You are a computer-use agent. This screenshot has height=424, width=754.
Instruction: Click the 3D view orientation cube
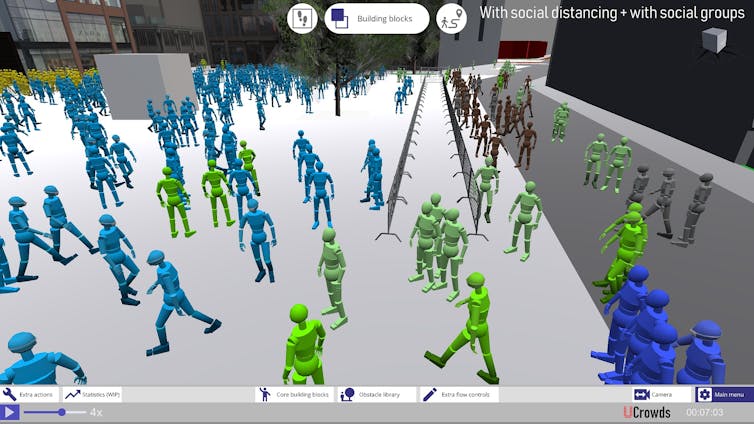click(x=714, y=41)
